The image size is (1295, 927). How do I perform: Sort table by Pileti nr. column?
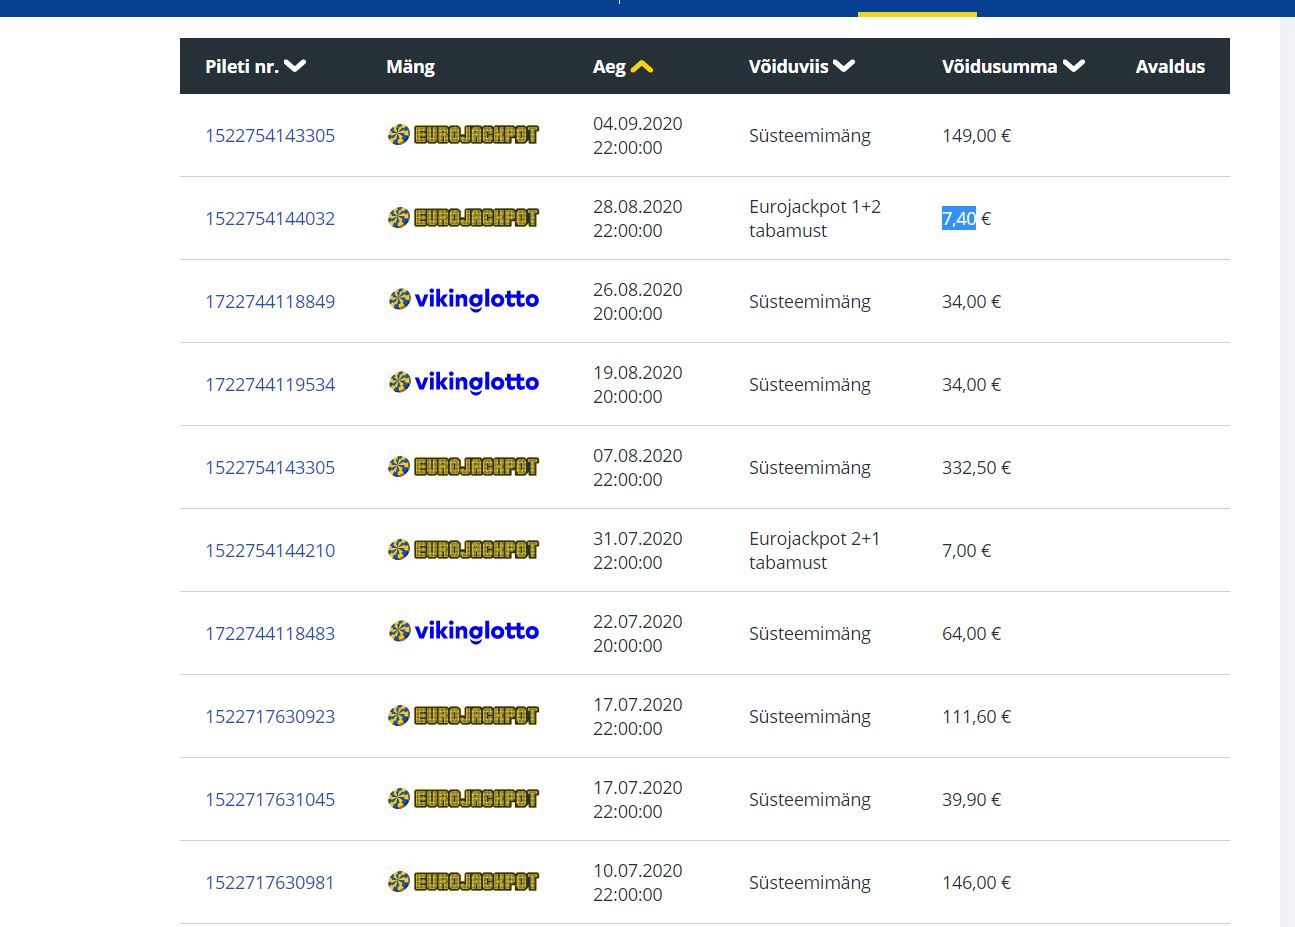tap(254, 67)
